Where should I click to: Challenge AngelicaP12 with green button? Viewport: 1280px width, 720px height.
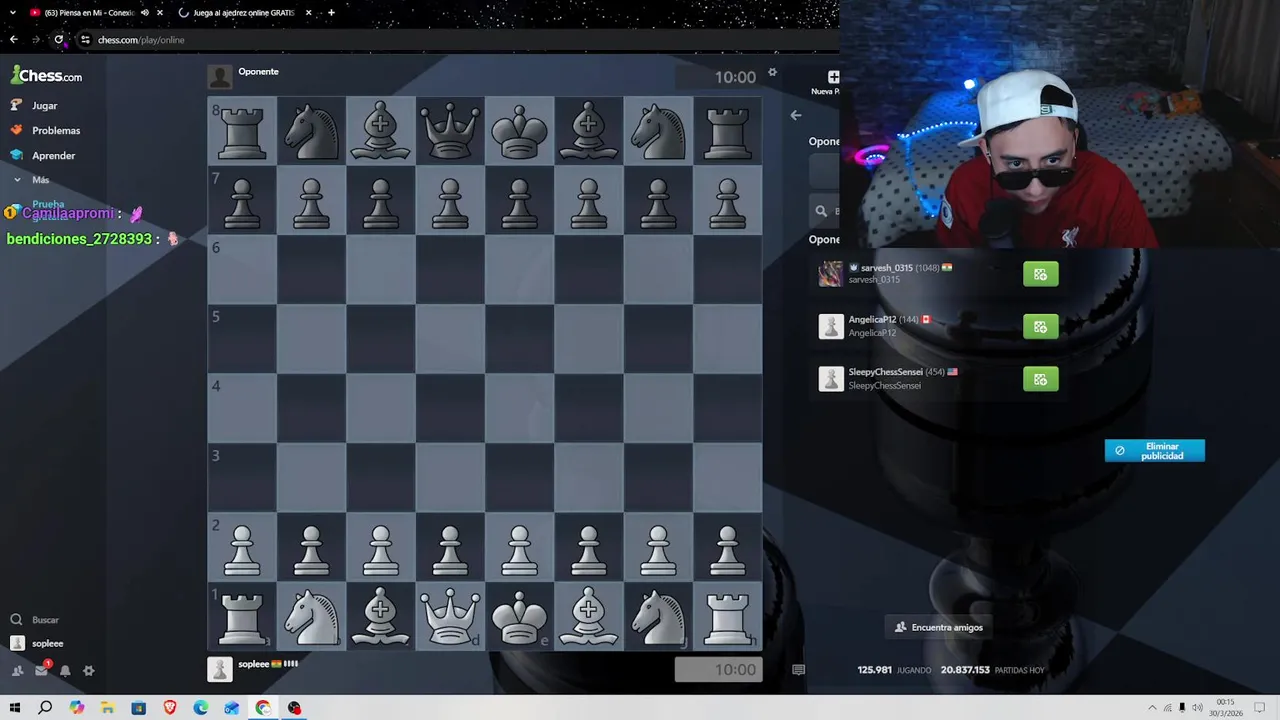pos(1040,327)
